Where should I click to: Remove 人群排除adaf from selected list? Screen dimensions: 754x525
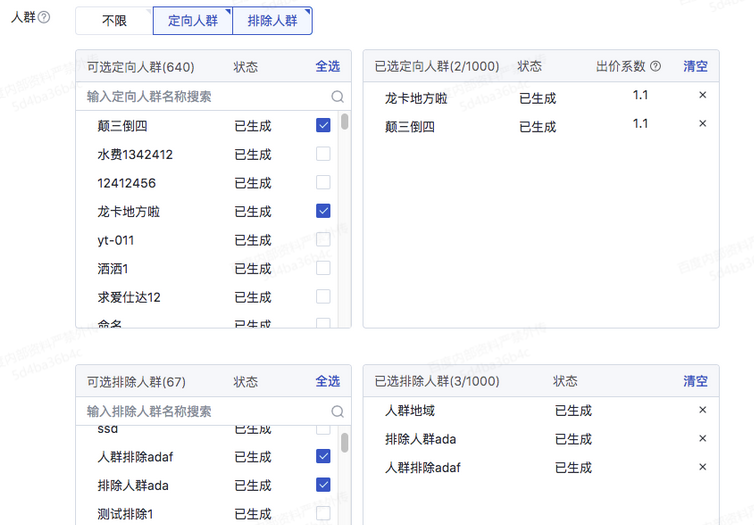[703, 467]
